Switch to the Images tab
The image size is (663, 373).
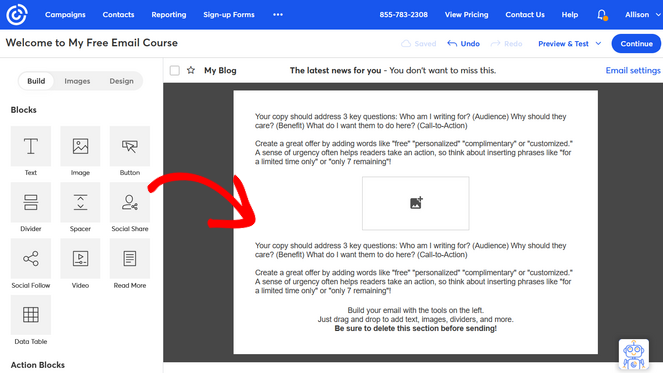tap(77, 81)
